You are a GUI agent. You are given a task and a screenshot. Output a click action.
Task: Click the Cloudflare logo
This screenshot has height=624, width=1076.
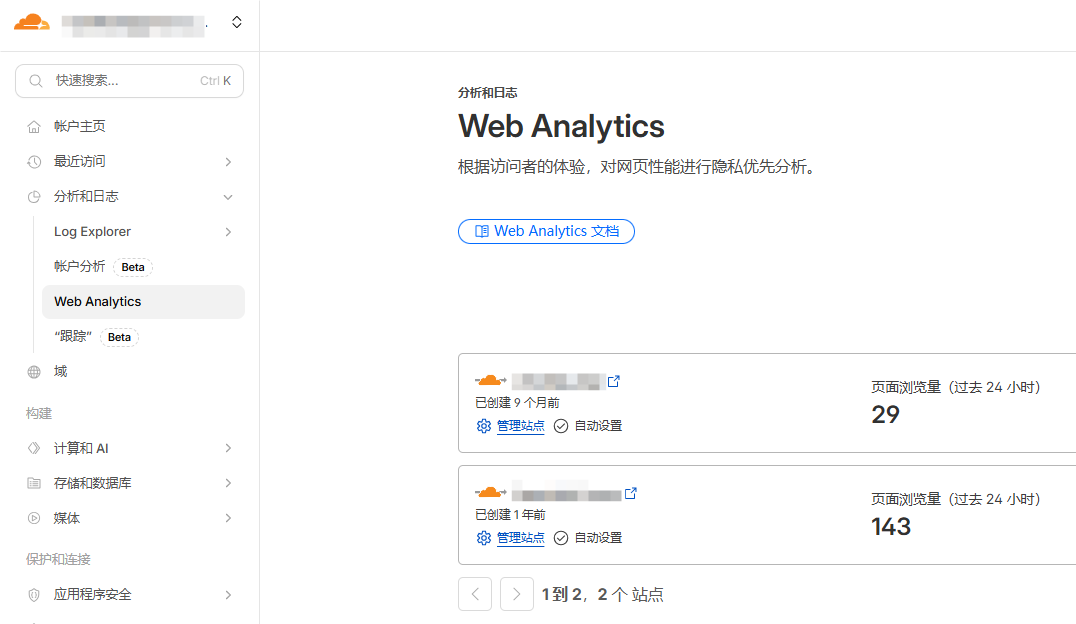click(x=32, y=23)
